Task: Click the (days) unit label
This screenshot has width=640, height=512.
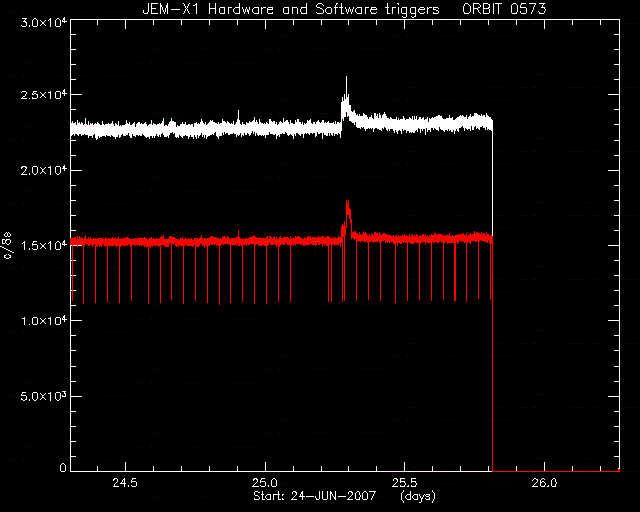Action: pyautogui.click(x=418, y=496)
